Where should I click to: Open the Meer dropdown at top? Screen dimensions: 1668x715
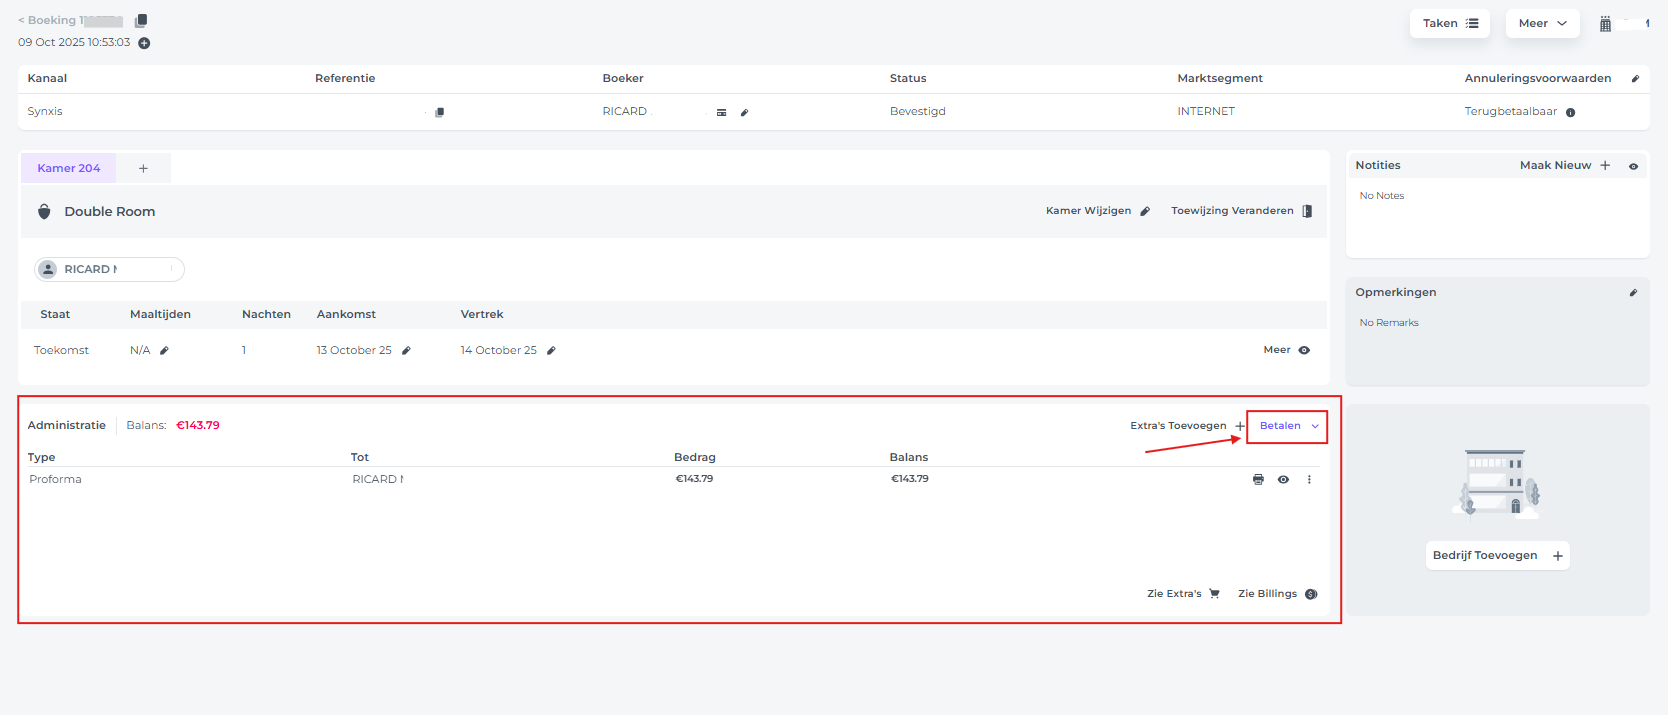click(x=1542, y=24)
